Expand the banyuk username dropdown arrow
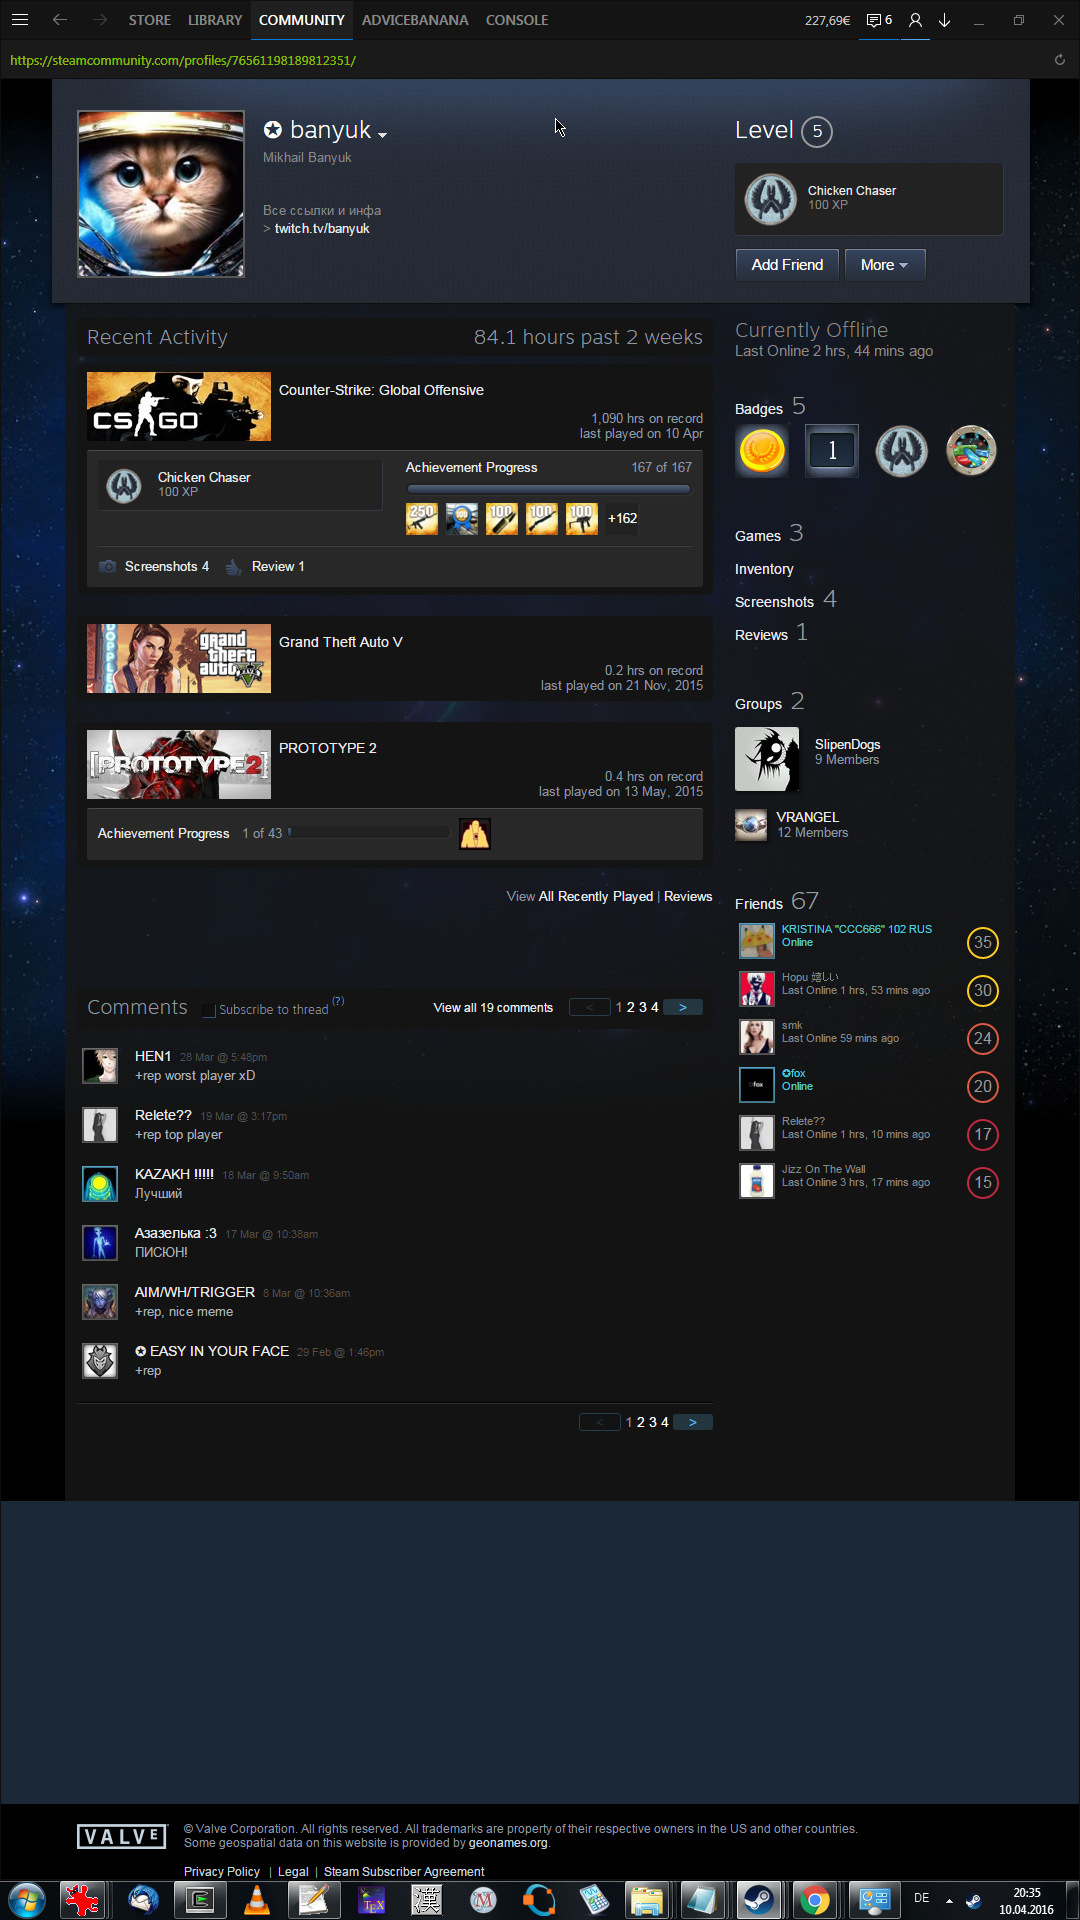The width and height of the screenshot is (1080, 1920). [x=382, y=134]
